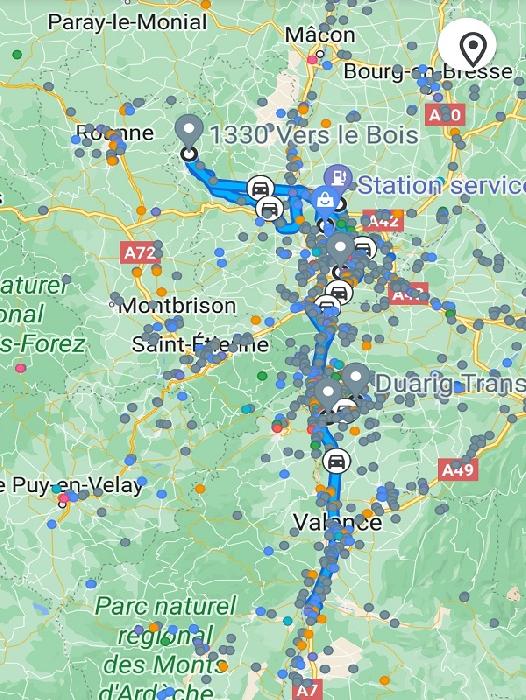The image size is (526, 700).
Task: Tap the 1330 Vers le Bois label
Action: click(314, 134)
